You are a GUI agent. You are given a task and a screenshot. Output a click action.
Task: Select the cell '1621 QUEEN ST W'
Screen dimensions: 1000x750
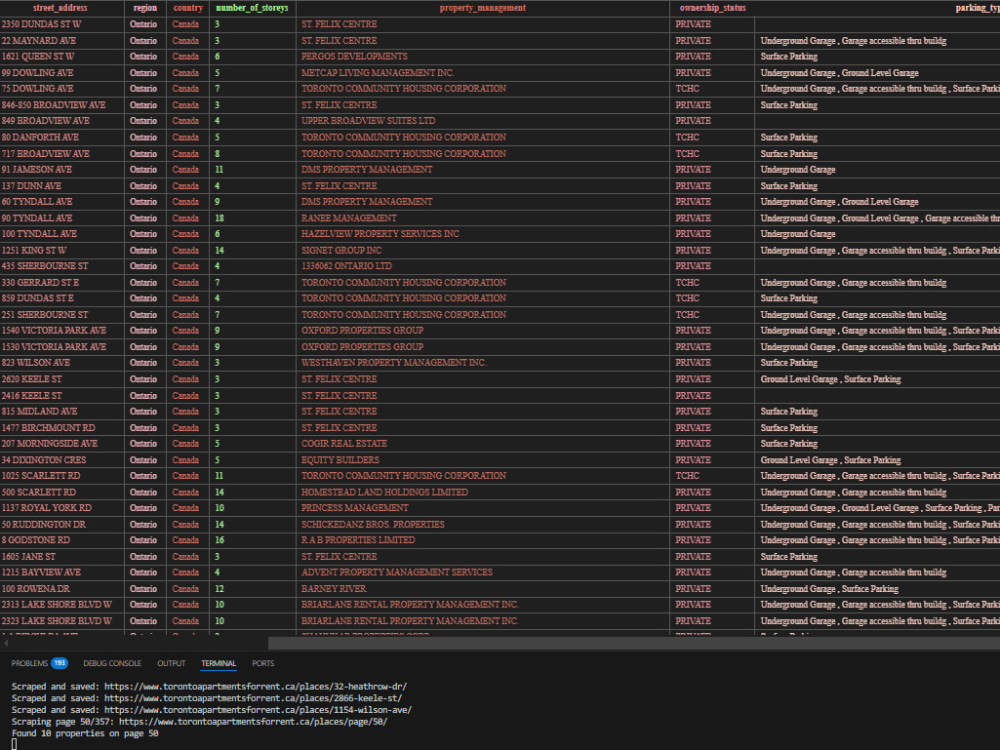62,57
